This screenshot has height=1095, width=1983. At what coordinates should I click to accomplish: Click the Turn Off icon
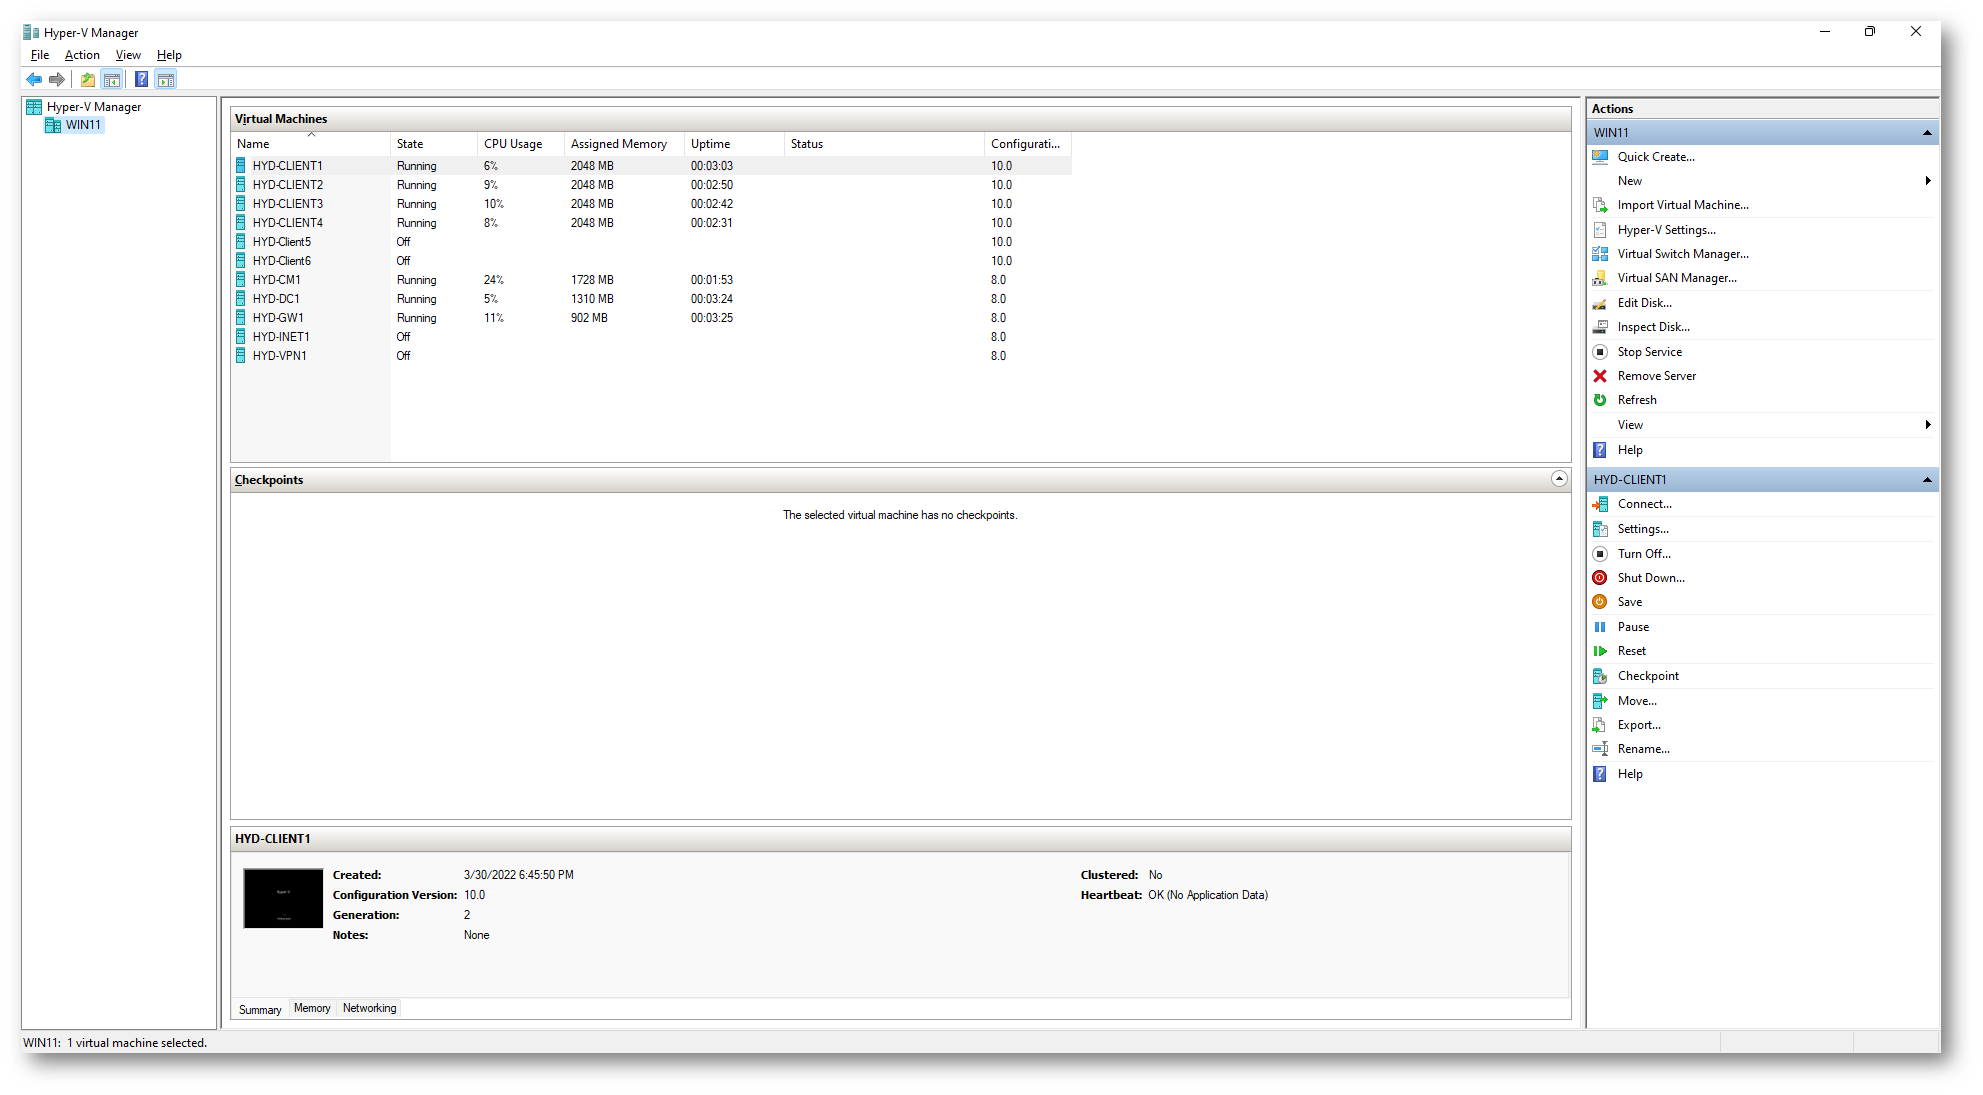click(1600, 554)
